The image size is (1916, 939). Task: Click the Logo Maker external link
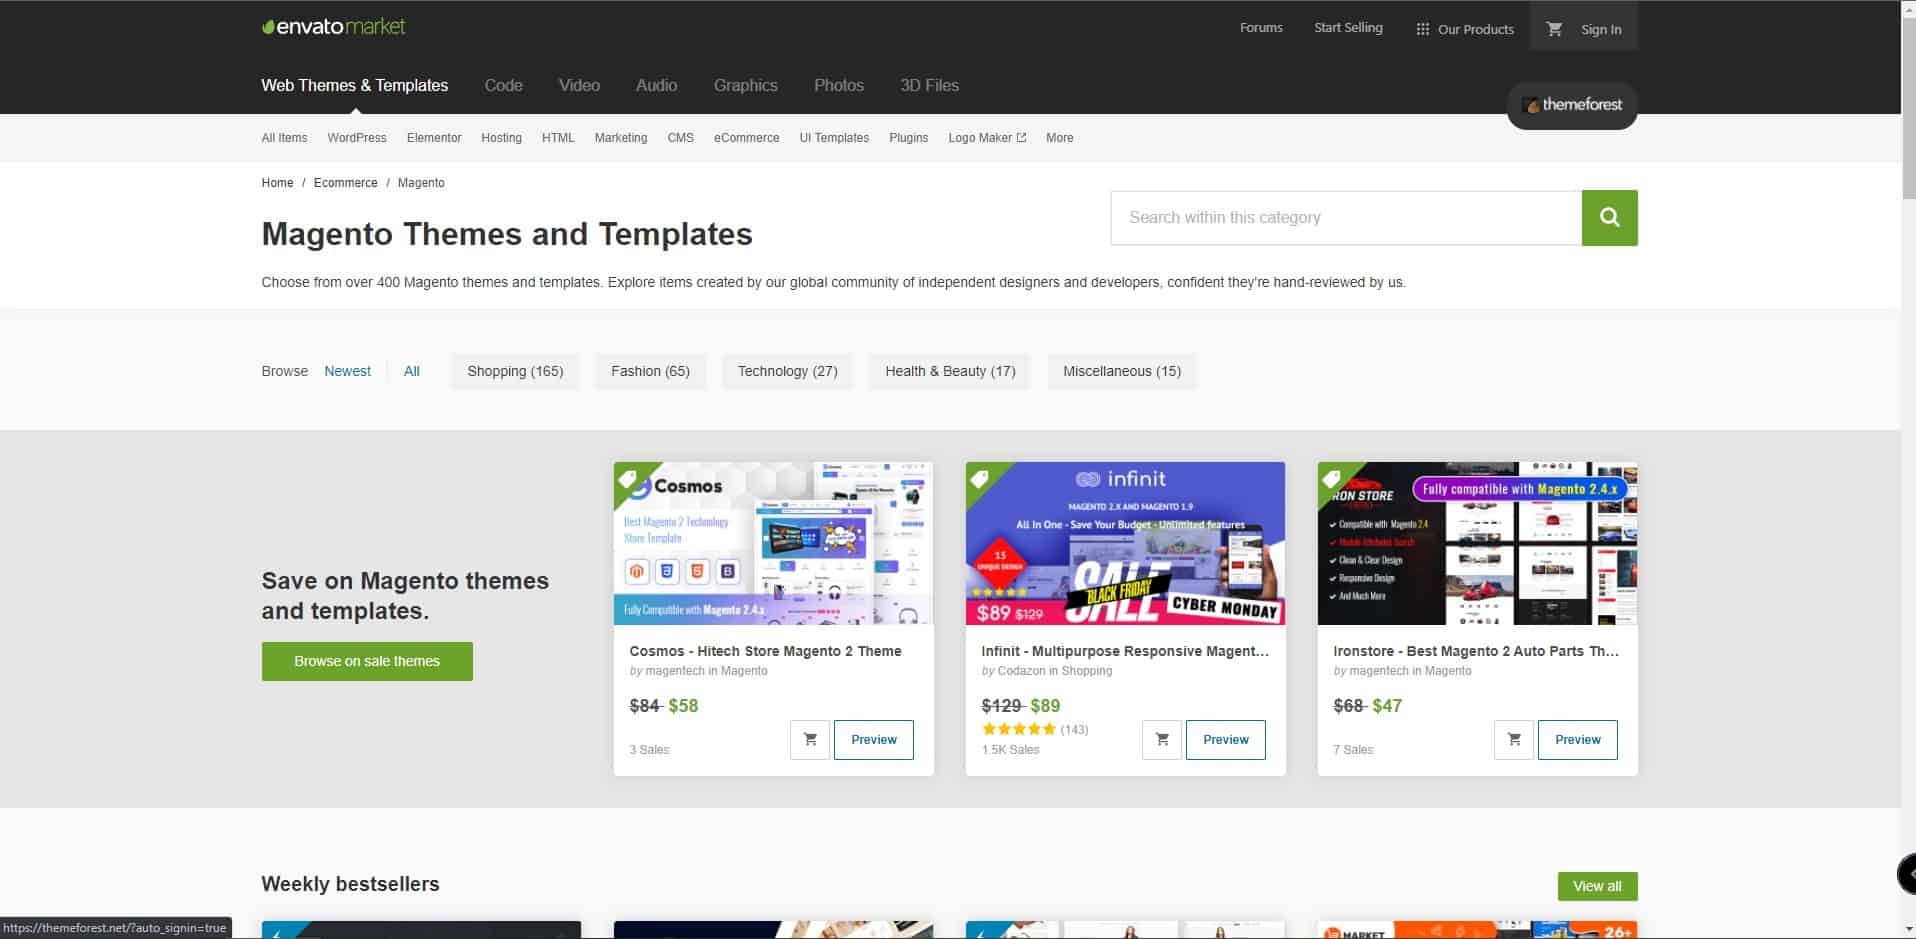click(987, 138)
